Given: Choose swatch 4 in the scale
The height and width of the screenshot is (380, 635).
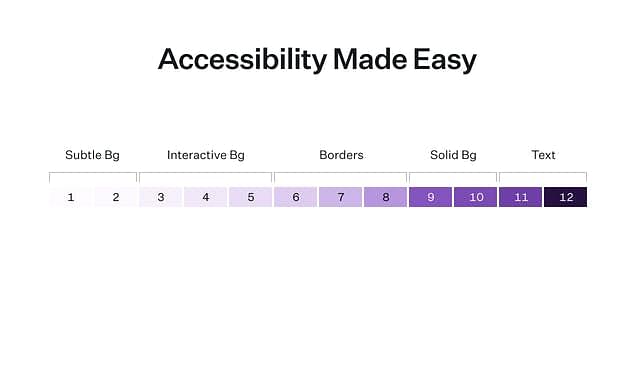Looking at the screenshot, I should [206, 197].
